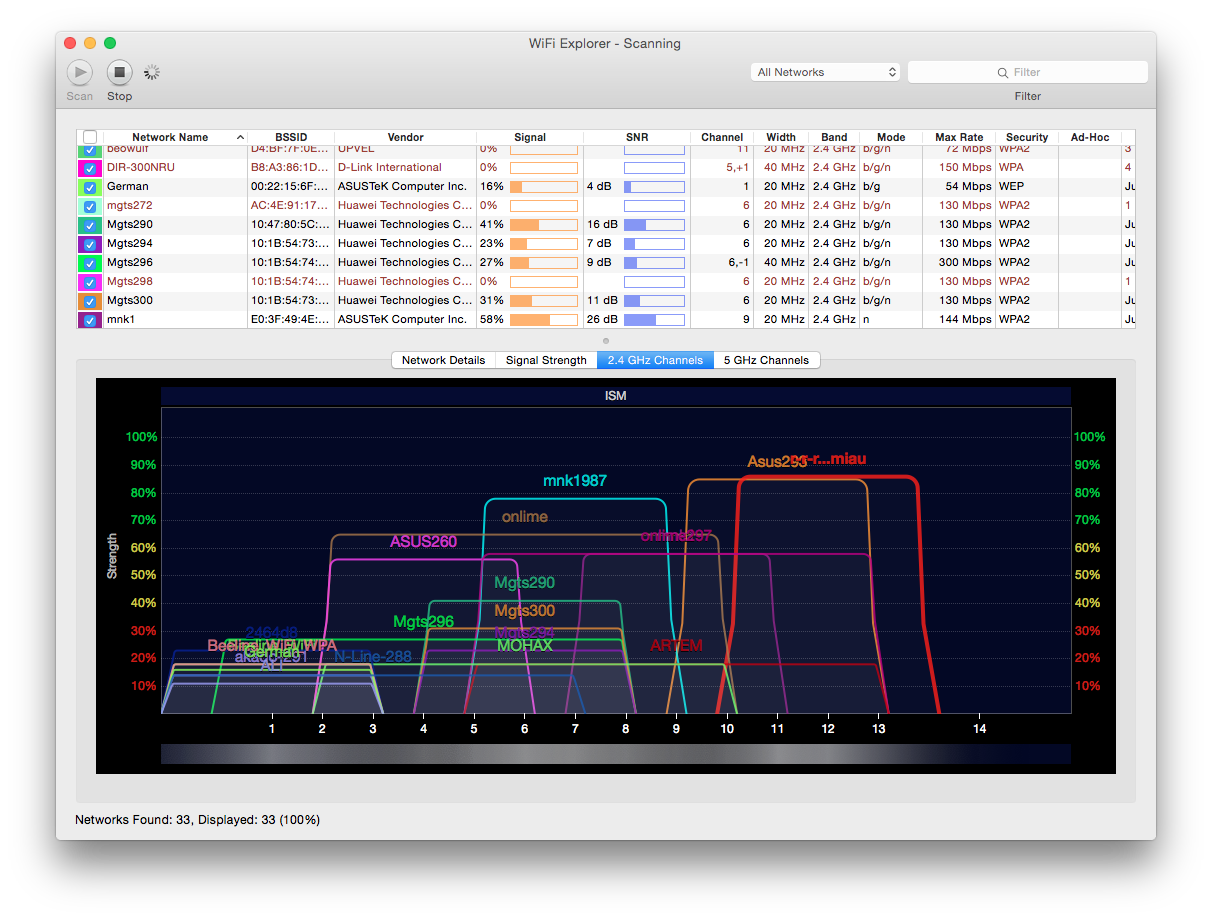Toggle the select-all checkbox in table header

90,138
